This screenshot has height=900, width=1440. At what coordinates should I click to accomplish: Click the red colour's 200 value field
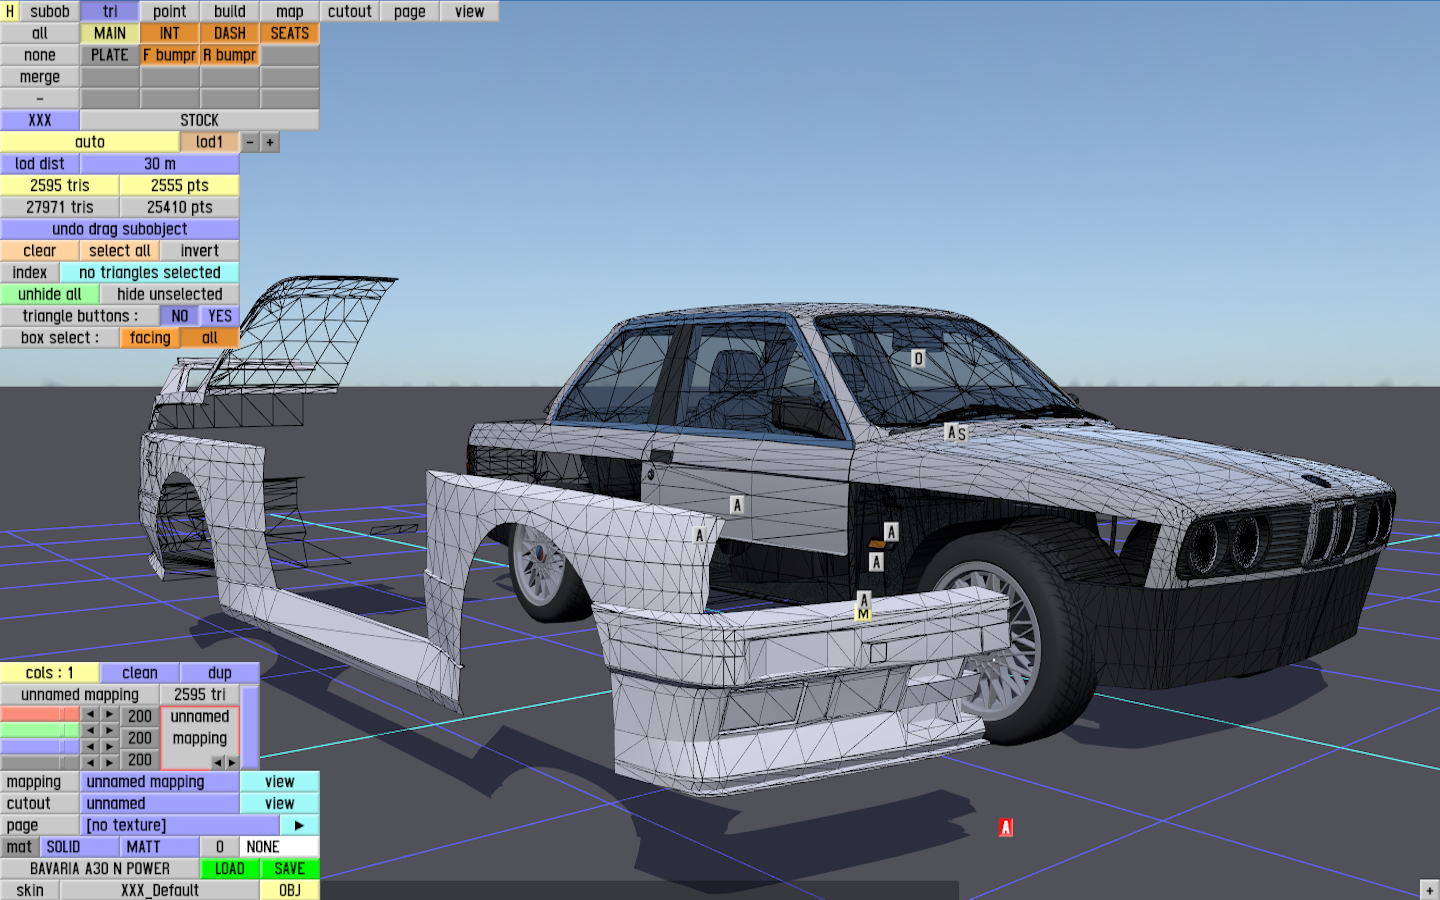point(140,716)
